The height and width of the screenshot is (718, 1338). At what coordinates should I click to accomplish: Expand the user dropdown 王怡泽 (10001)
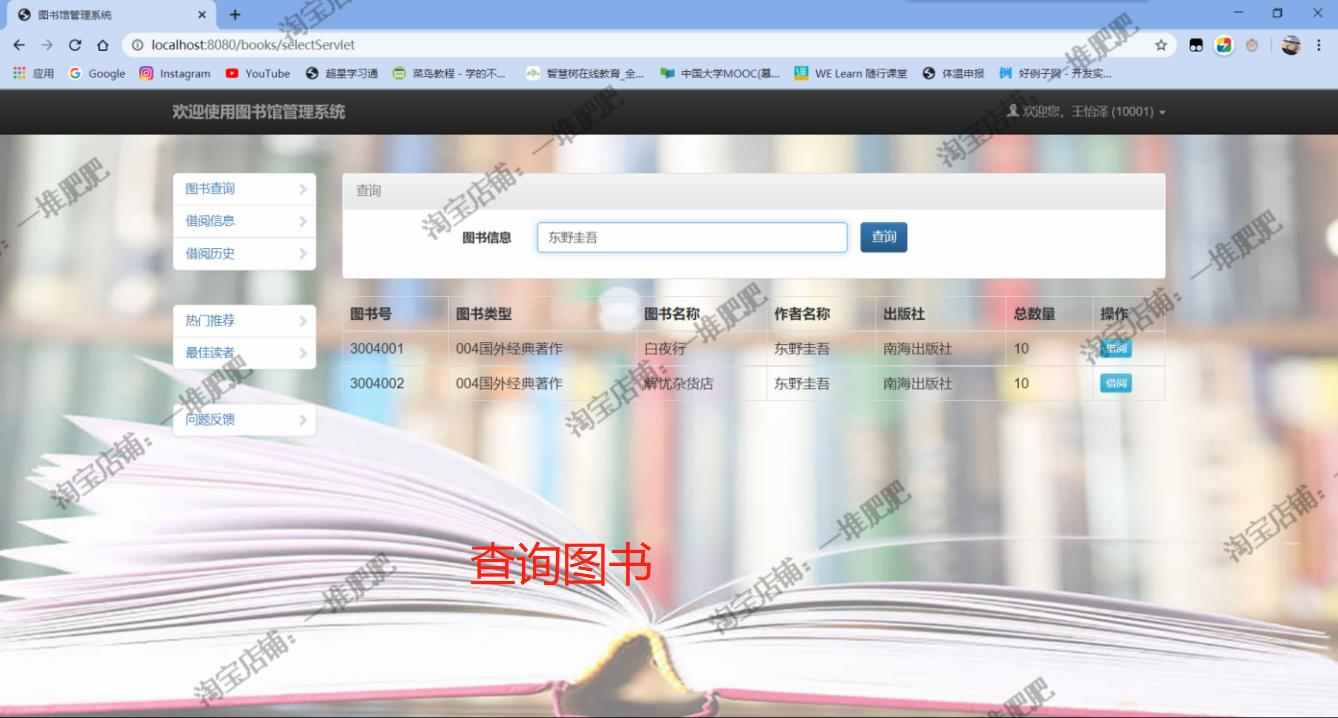tap(1087, 112)
